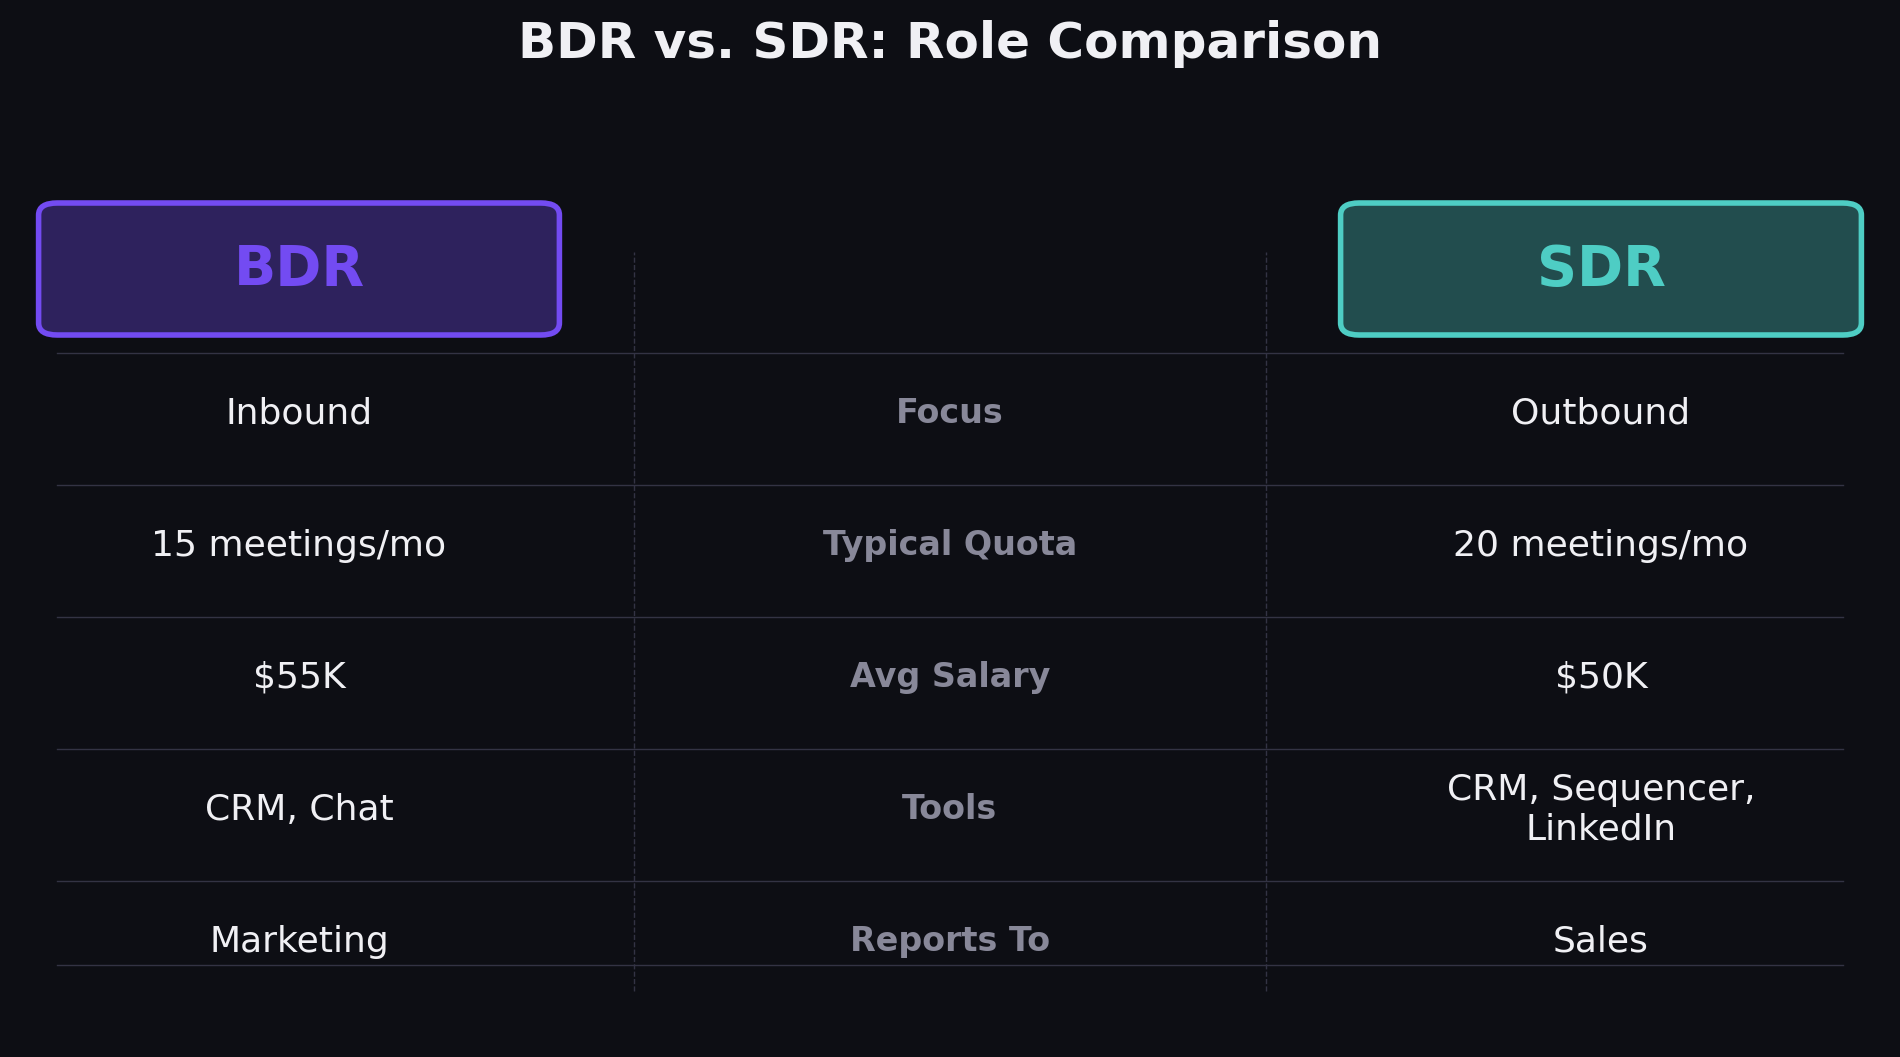Click the Focus row label
Viewport: 1900px width, 1057px height.
tap(948, 411)
